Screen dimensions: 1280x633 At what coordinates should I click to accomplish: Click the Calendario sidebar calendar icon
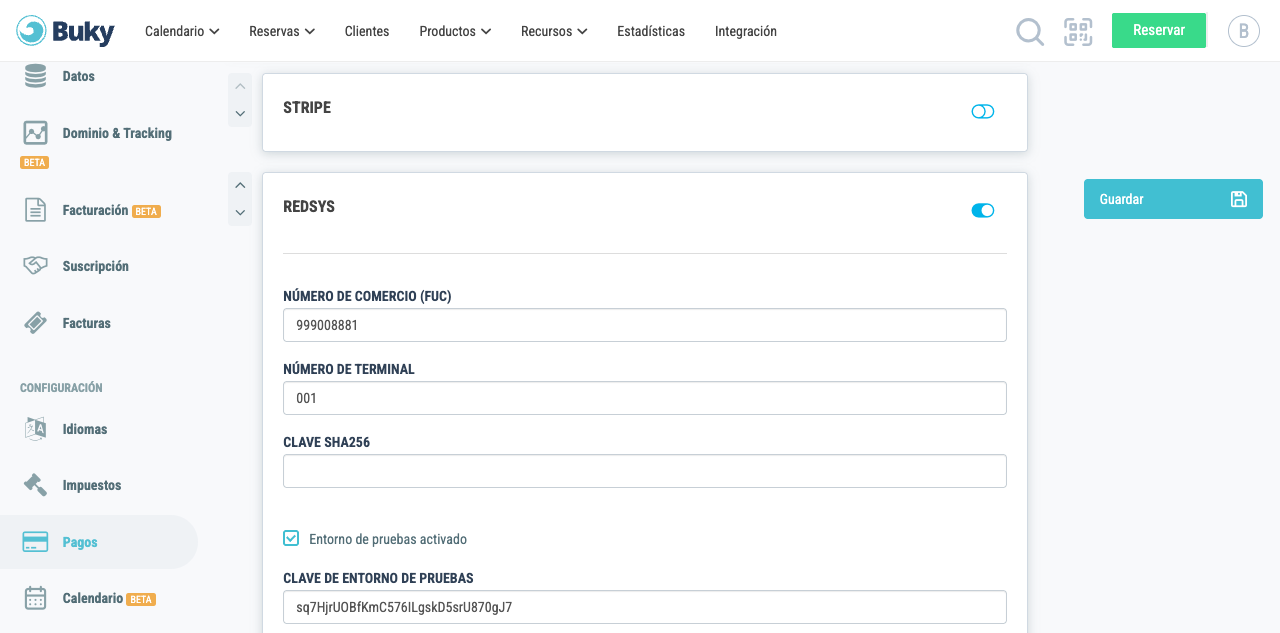tap(36, 598)
